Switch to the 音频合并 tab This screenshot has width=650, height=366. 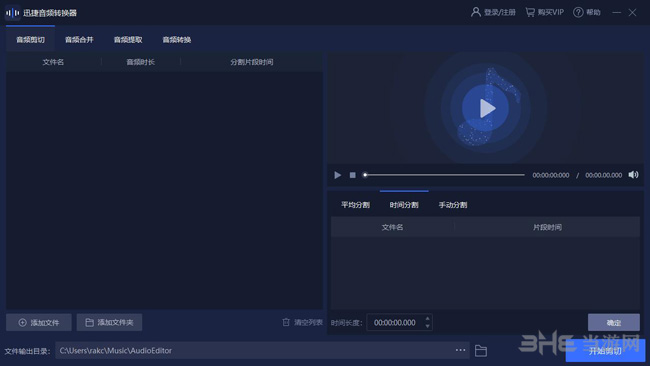click(x=79, y=40)
